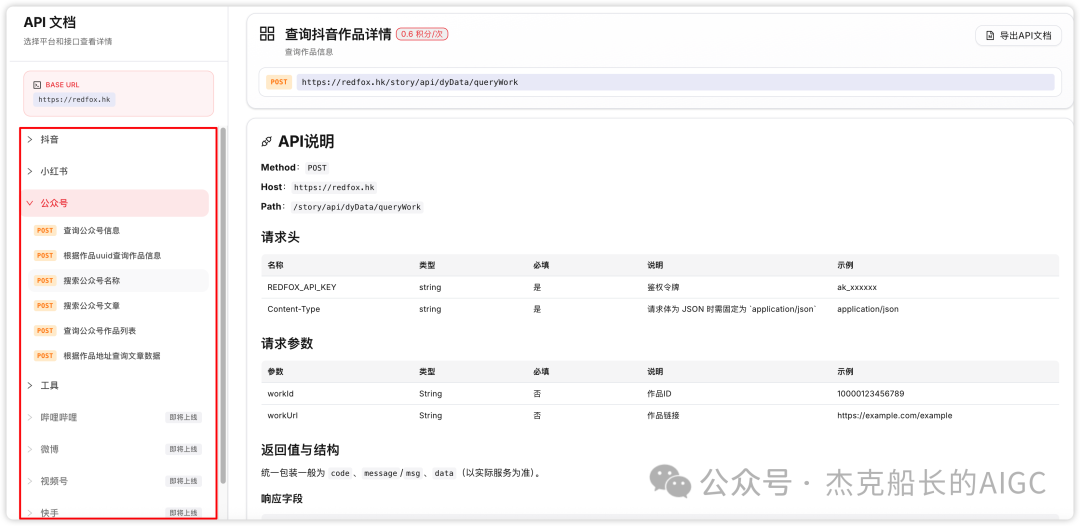Click the example value 10000123456789

tap(871, 394)
